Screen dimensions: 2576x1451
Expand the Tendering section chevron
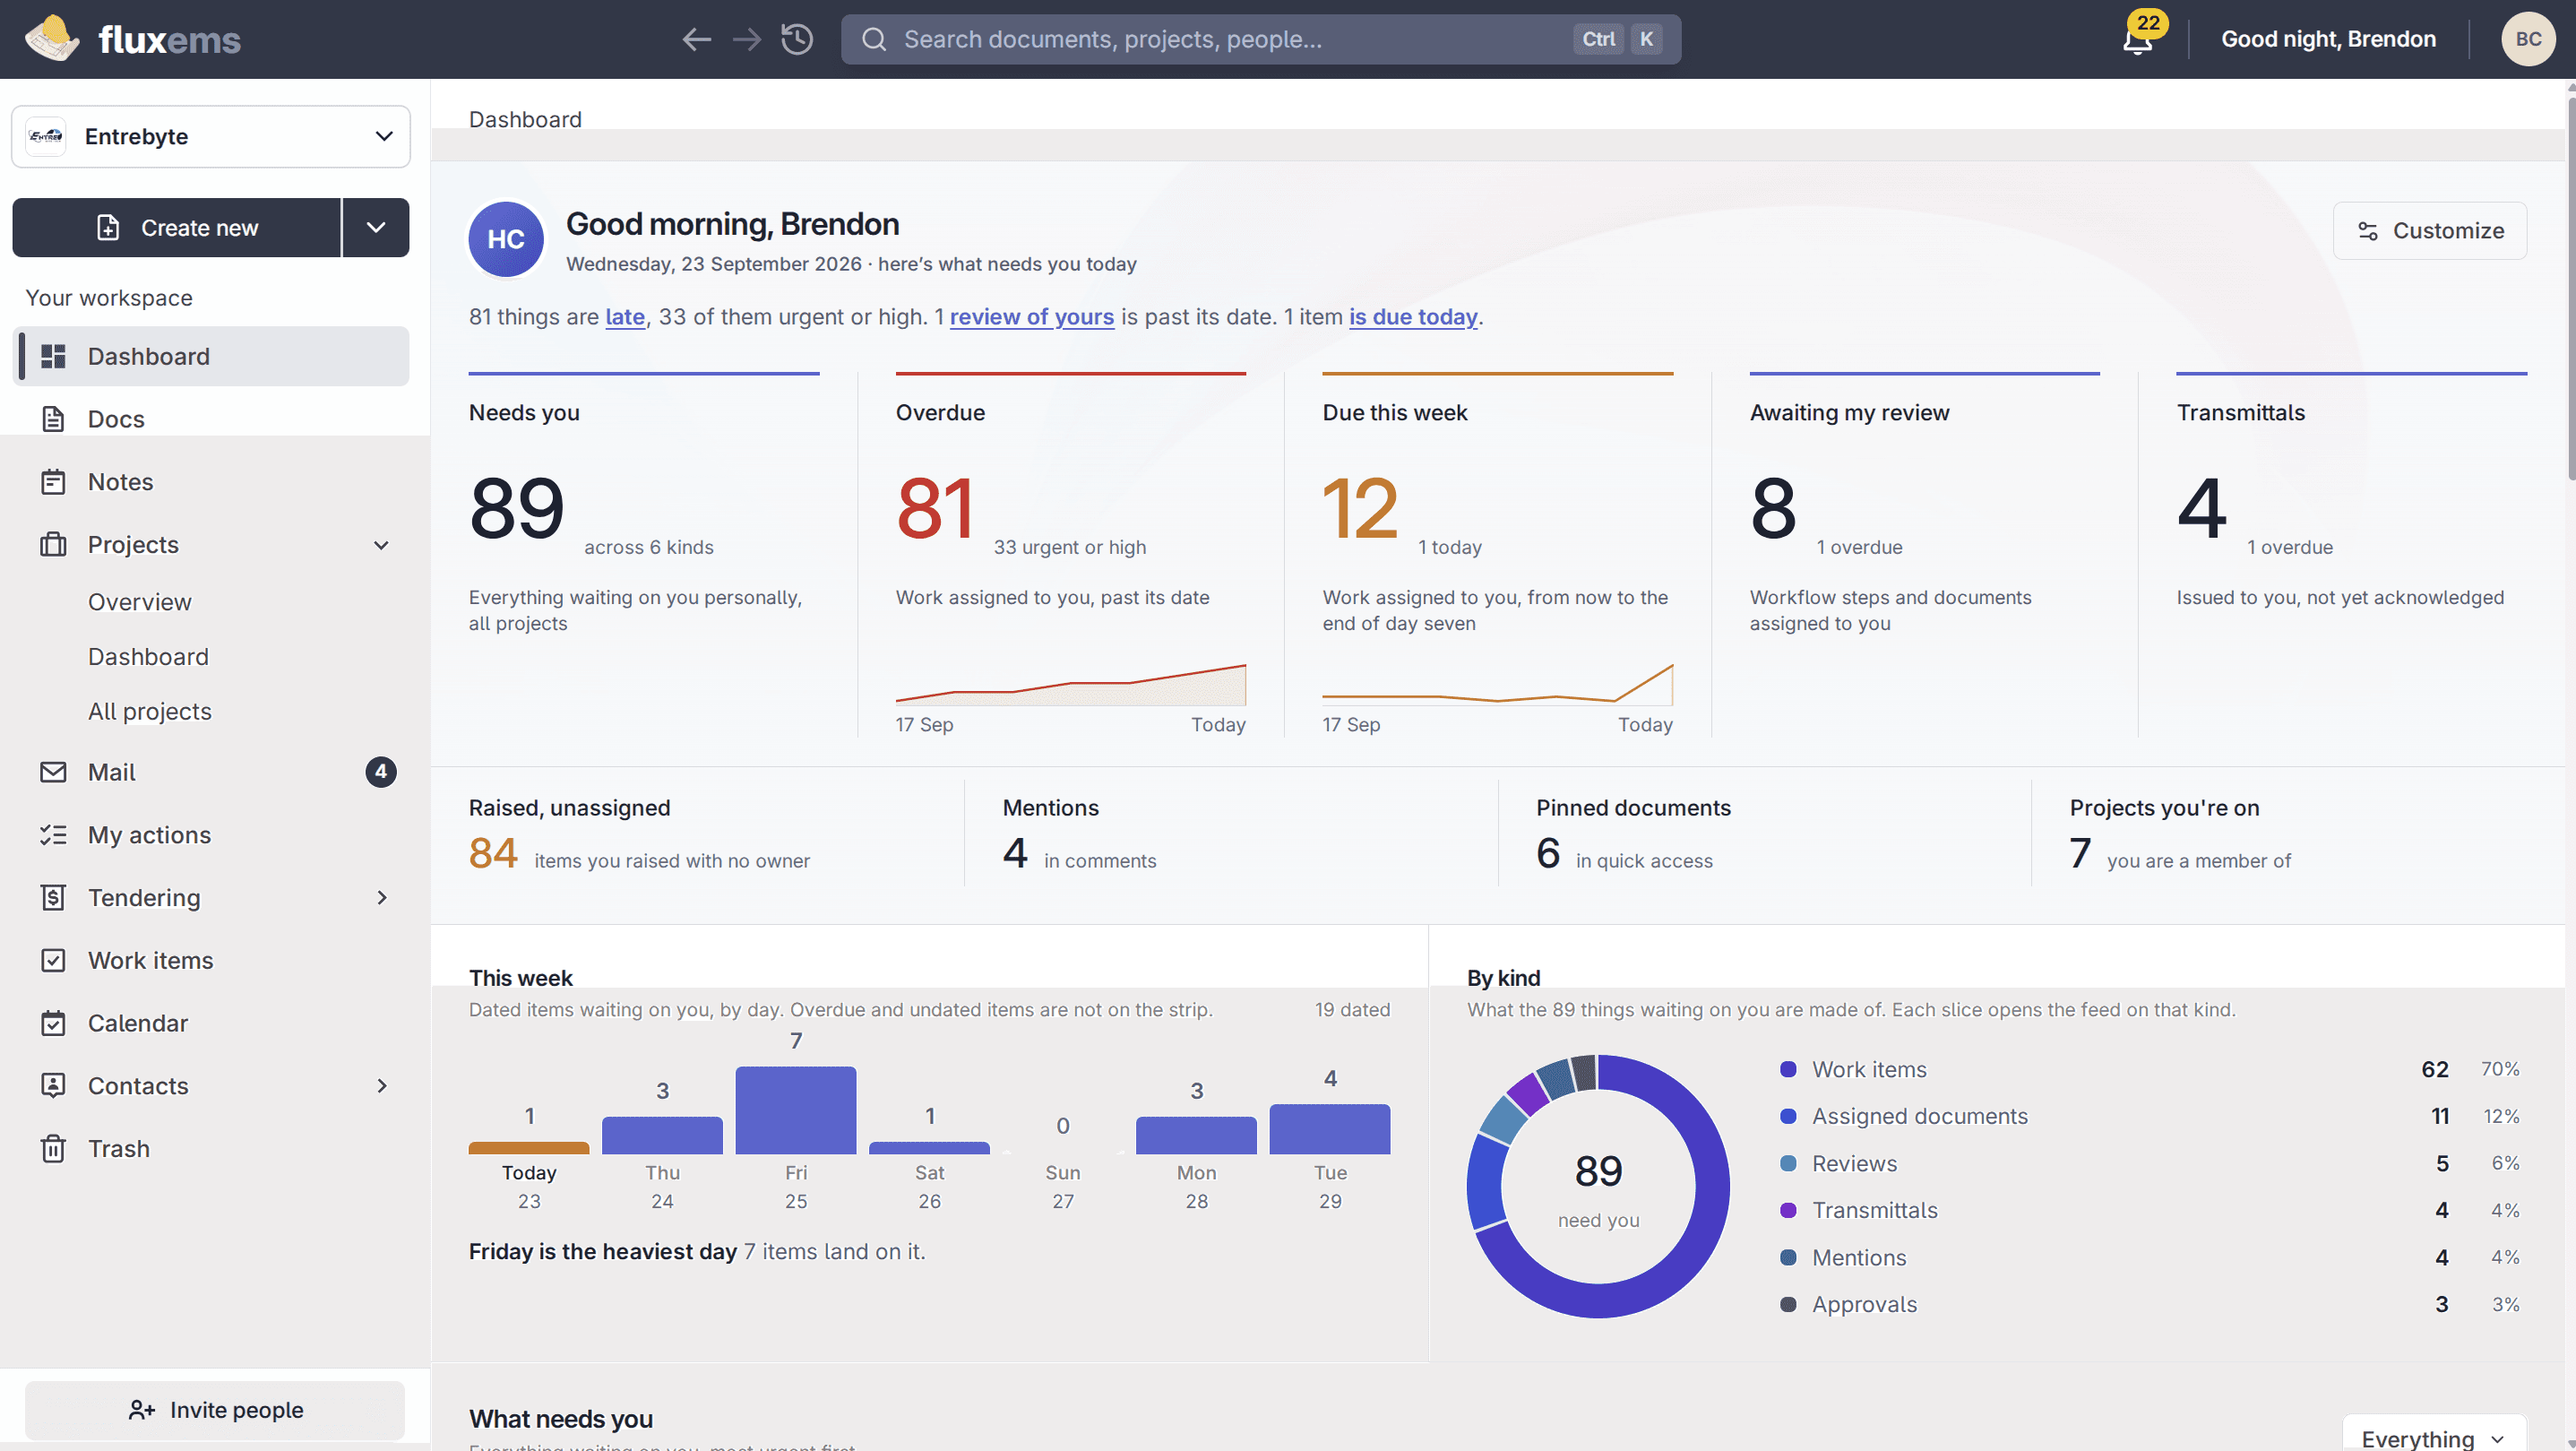click(381, 898)
